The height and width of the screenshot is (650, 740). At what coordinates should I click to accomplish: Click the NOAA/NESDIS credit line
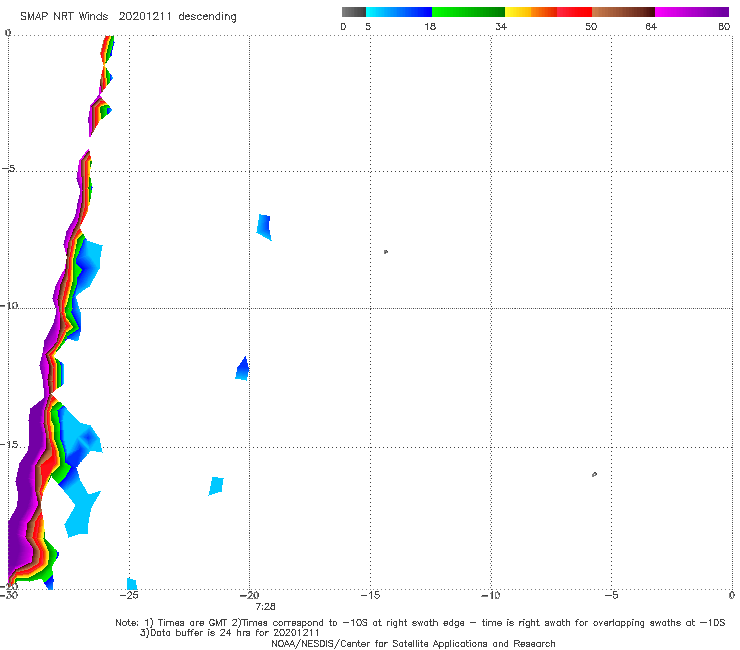coord(413,643)
